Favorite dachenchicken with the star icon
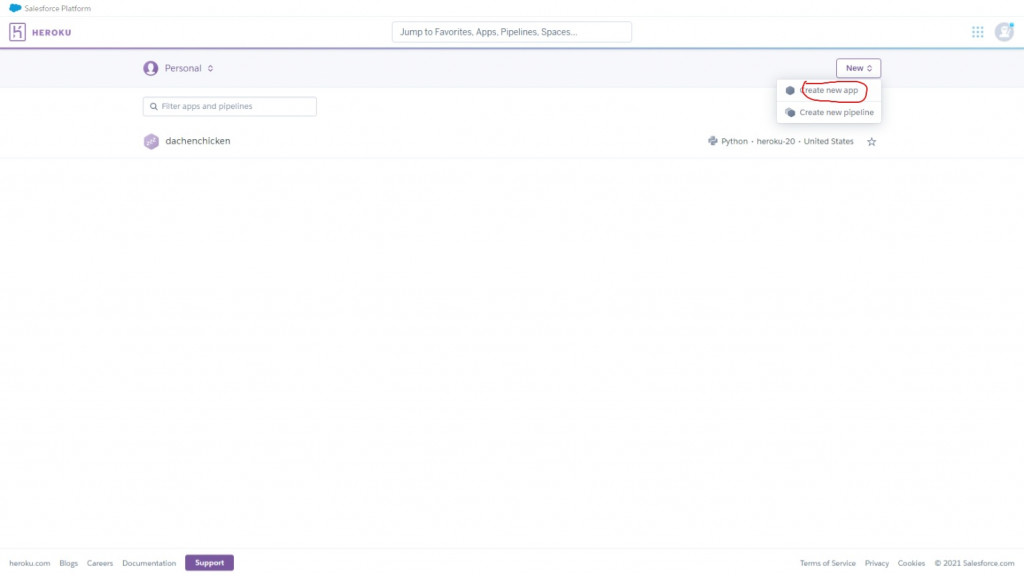Image resolution: width=1024 pixels, height=576 pixels. 871,141
